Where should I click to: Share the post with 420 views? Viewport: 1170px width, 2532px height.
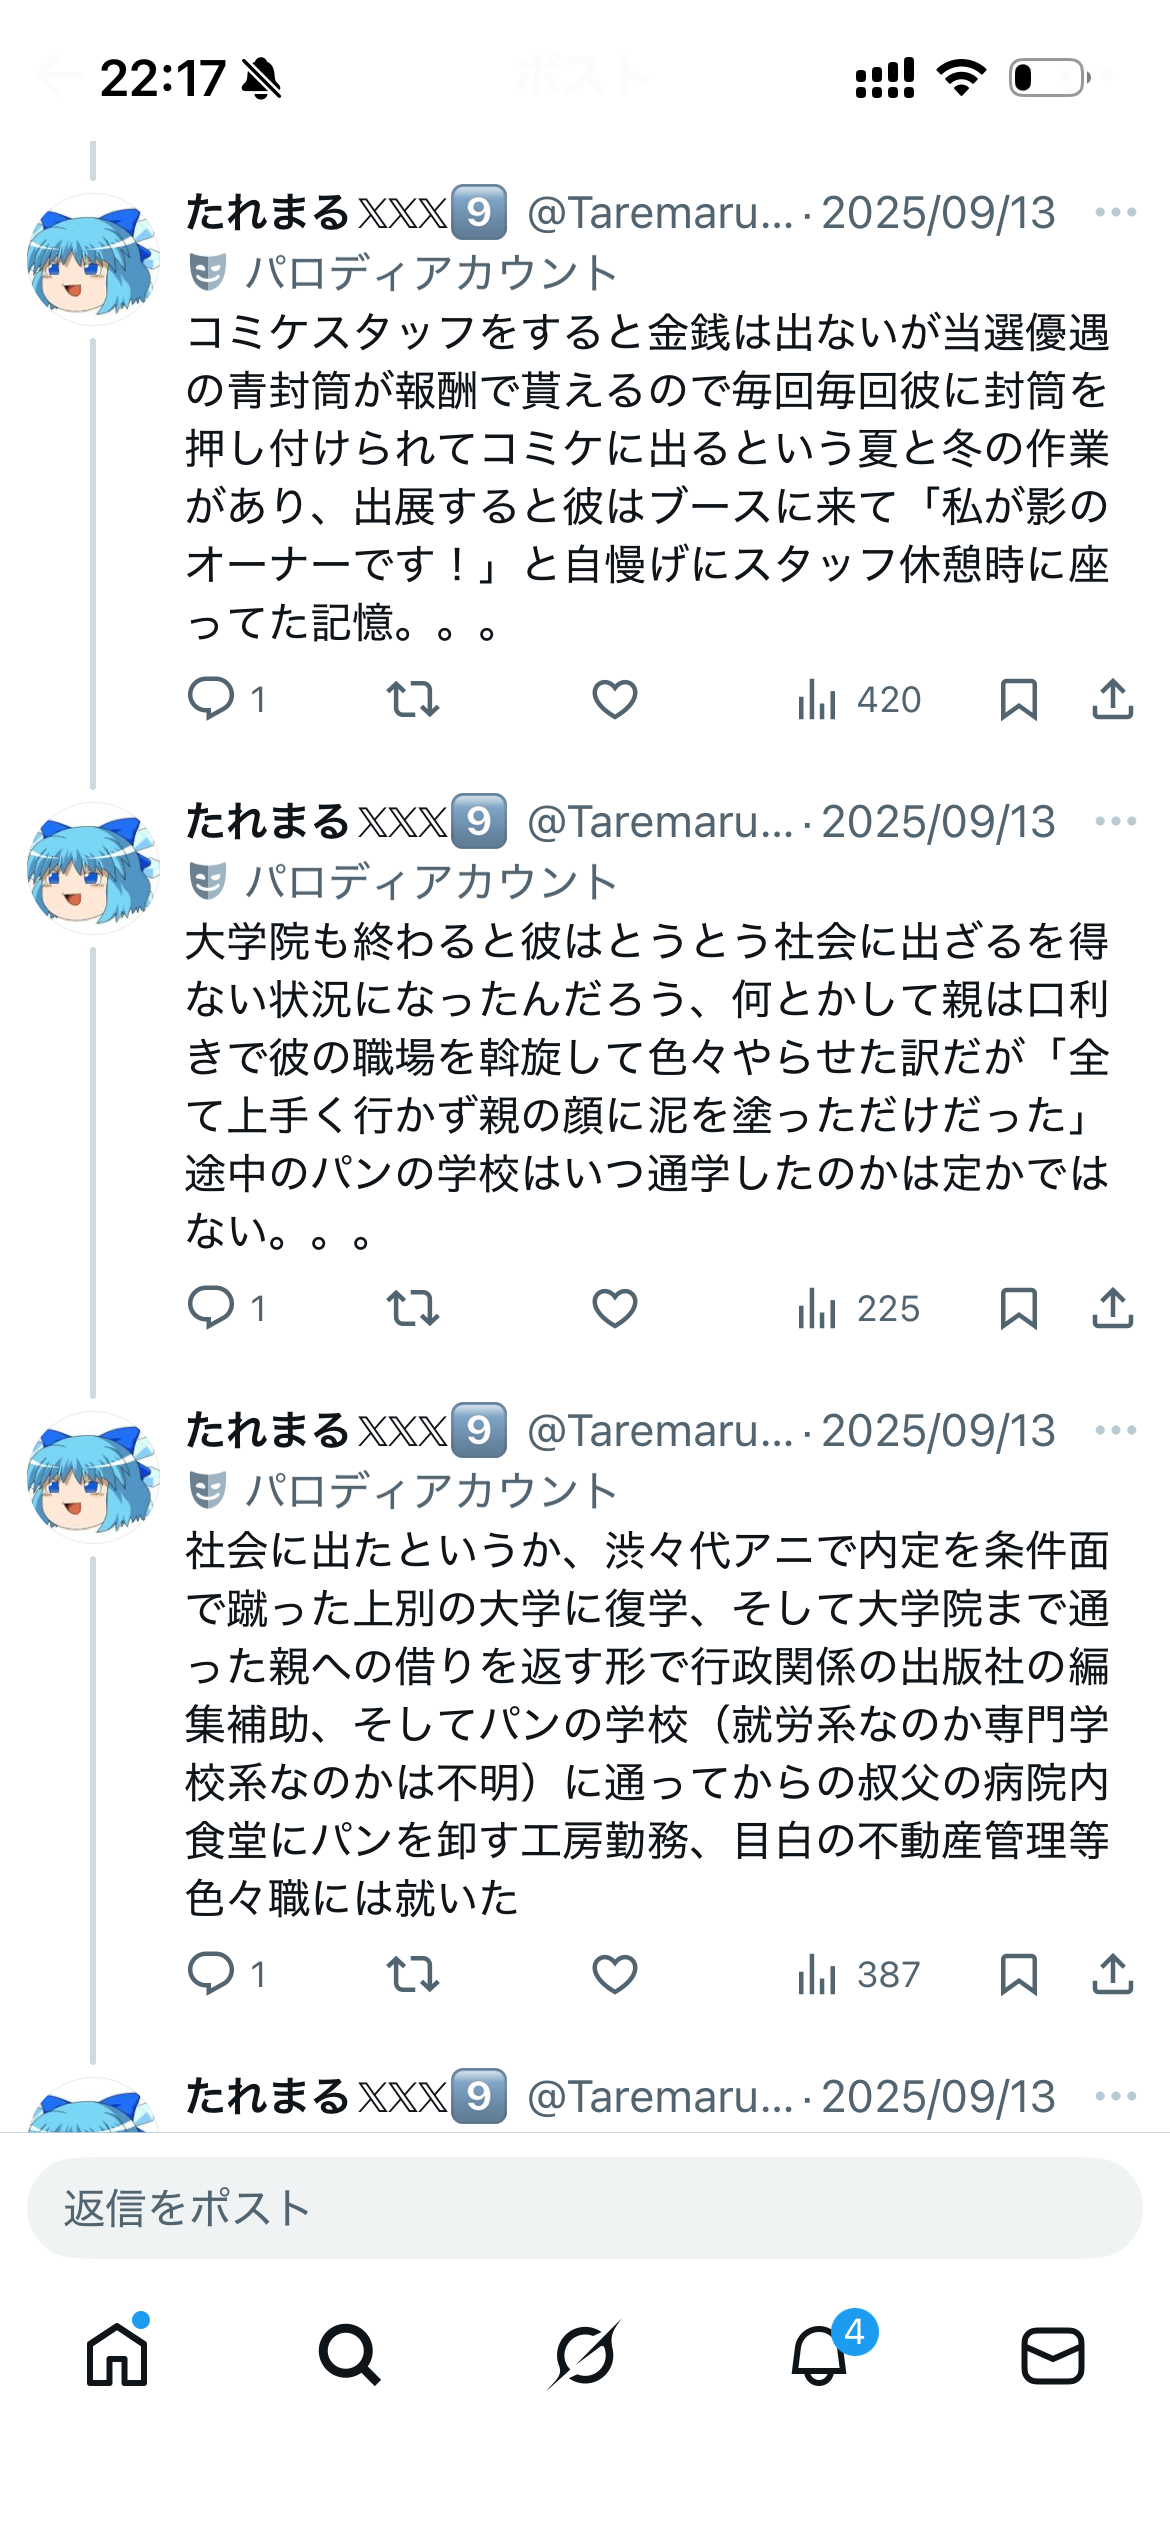click(x=1112, y=699)
